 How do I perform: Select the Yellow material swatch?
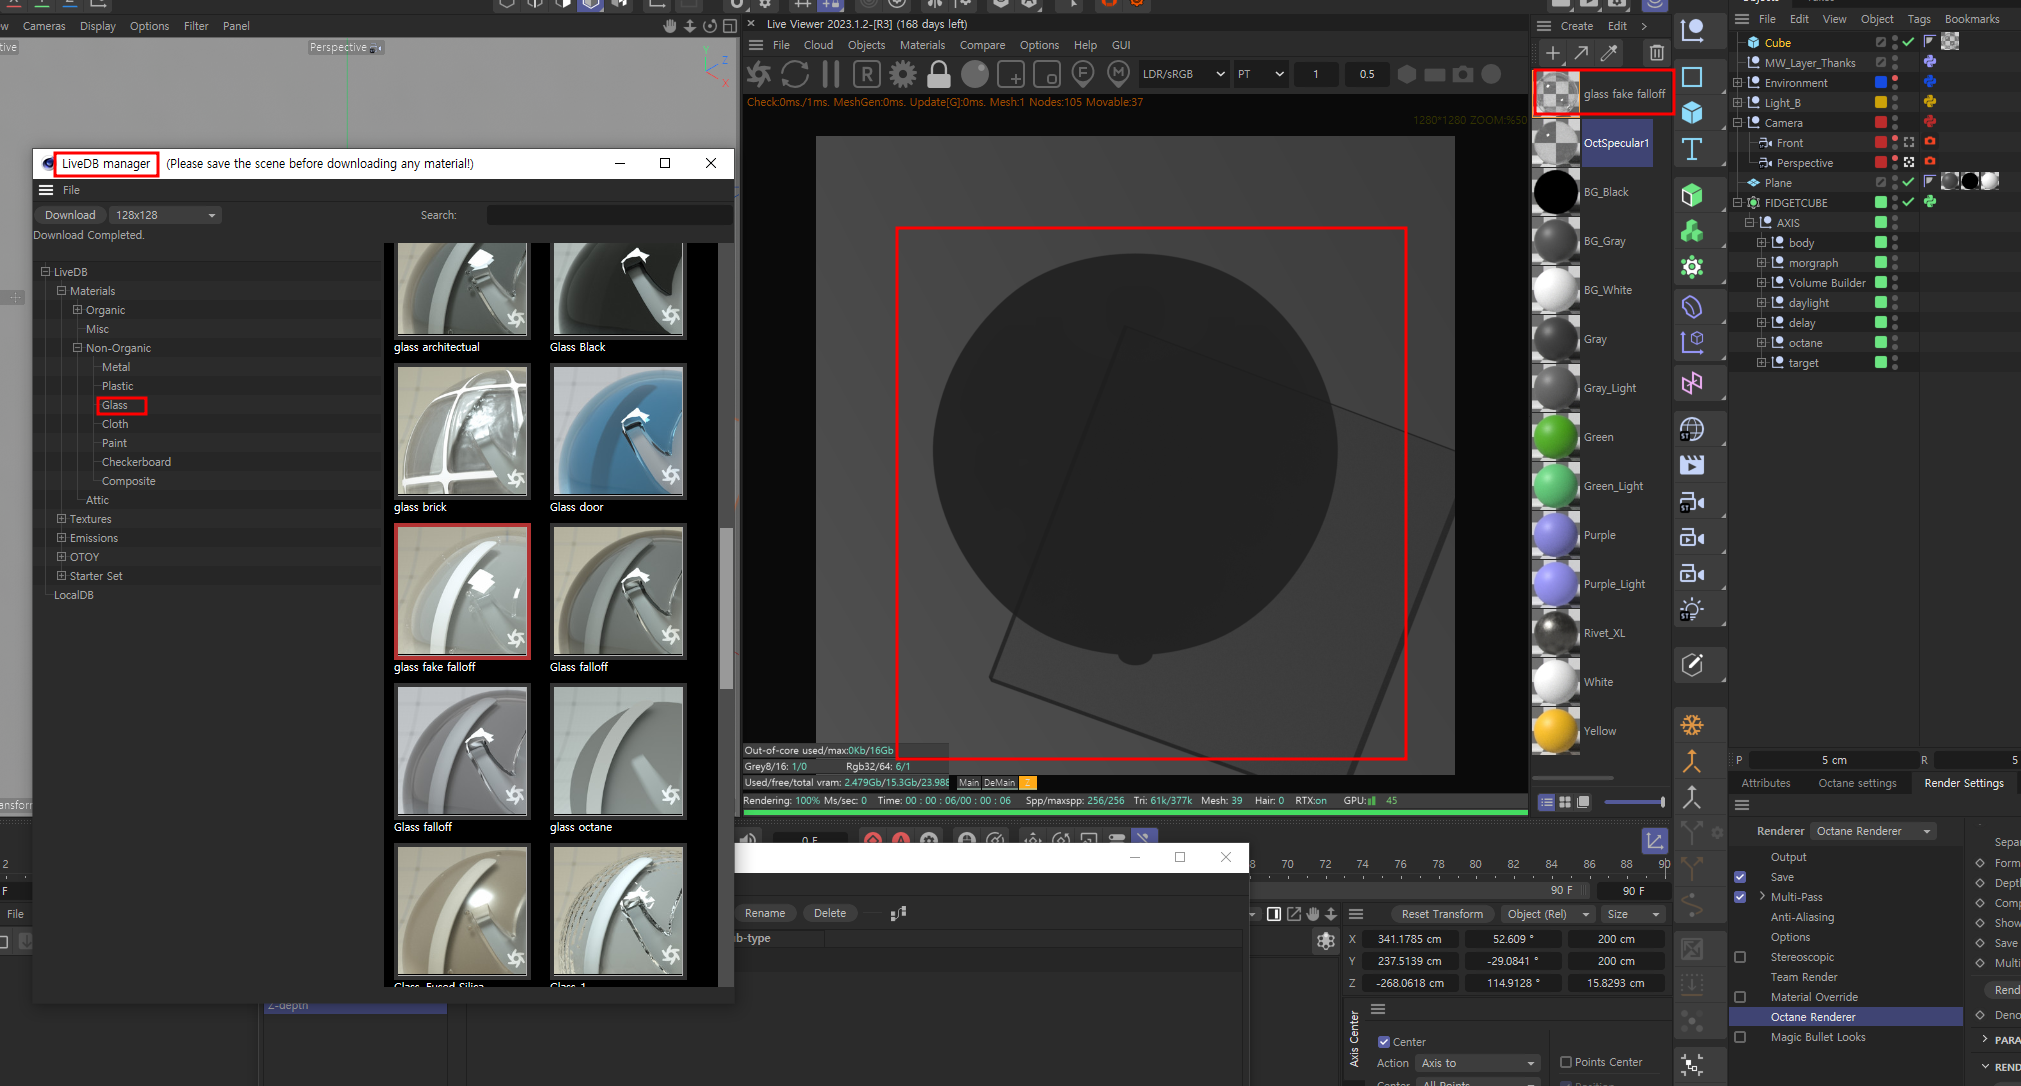pos(1555,731)
